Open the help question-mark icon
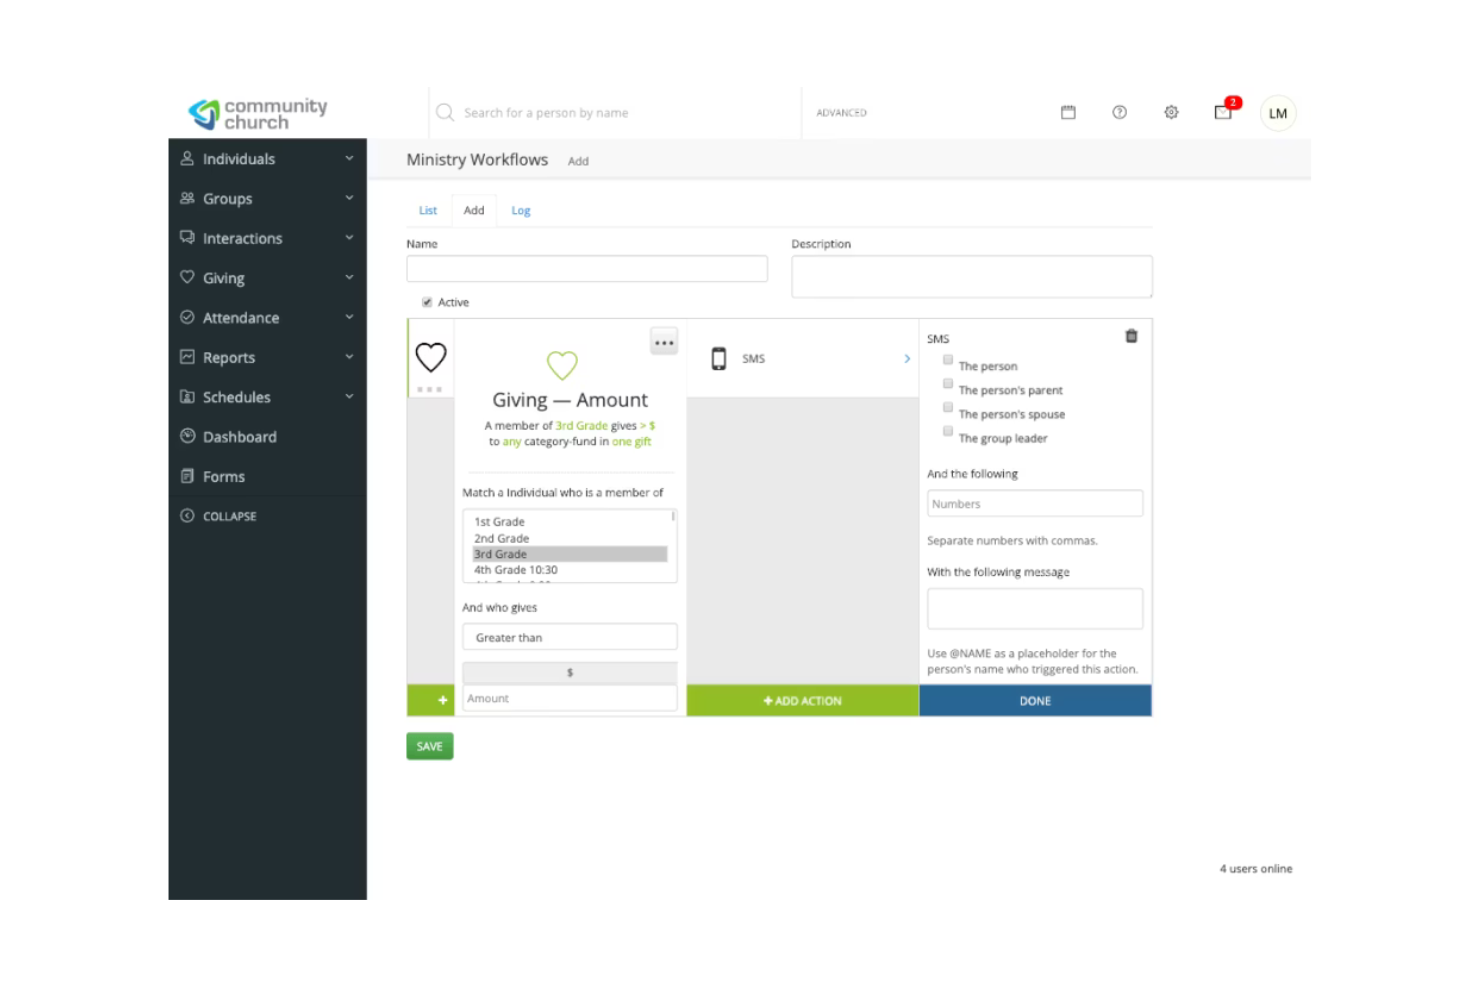The height and width of the screenshot is (987, 1480). (1119, 112)
